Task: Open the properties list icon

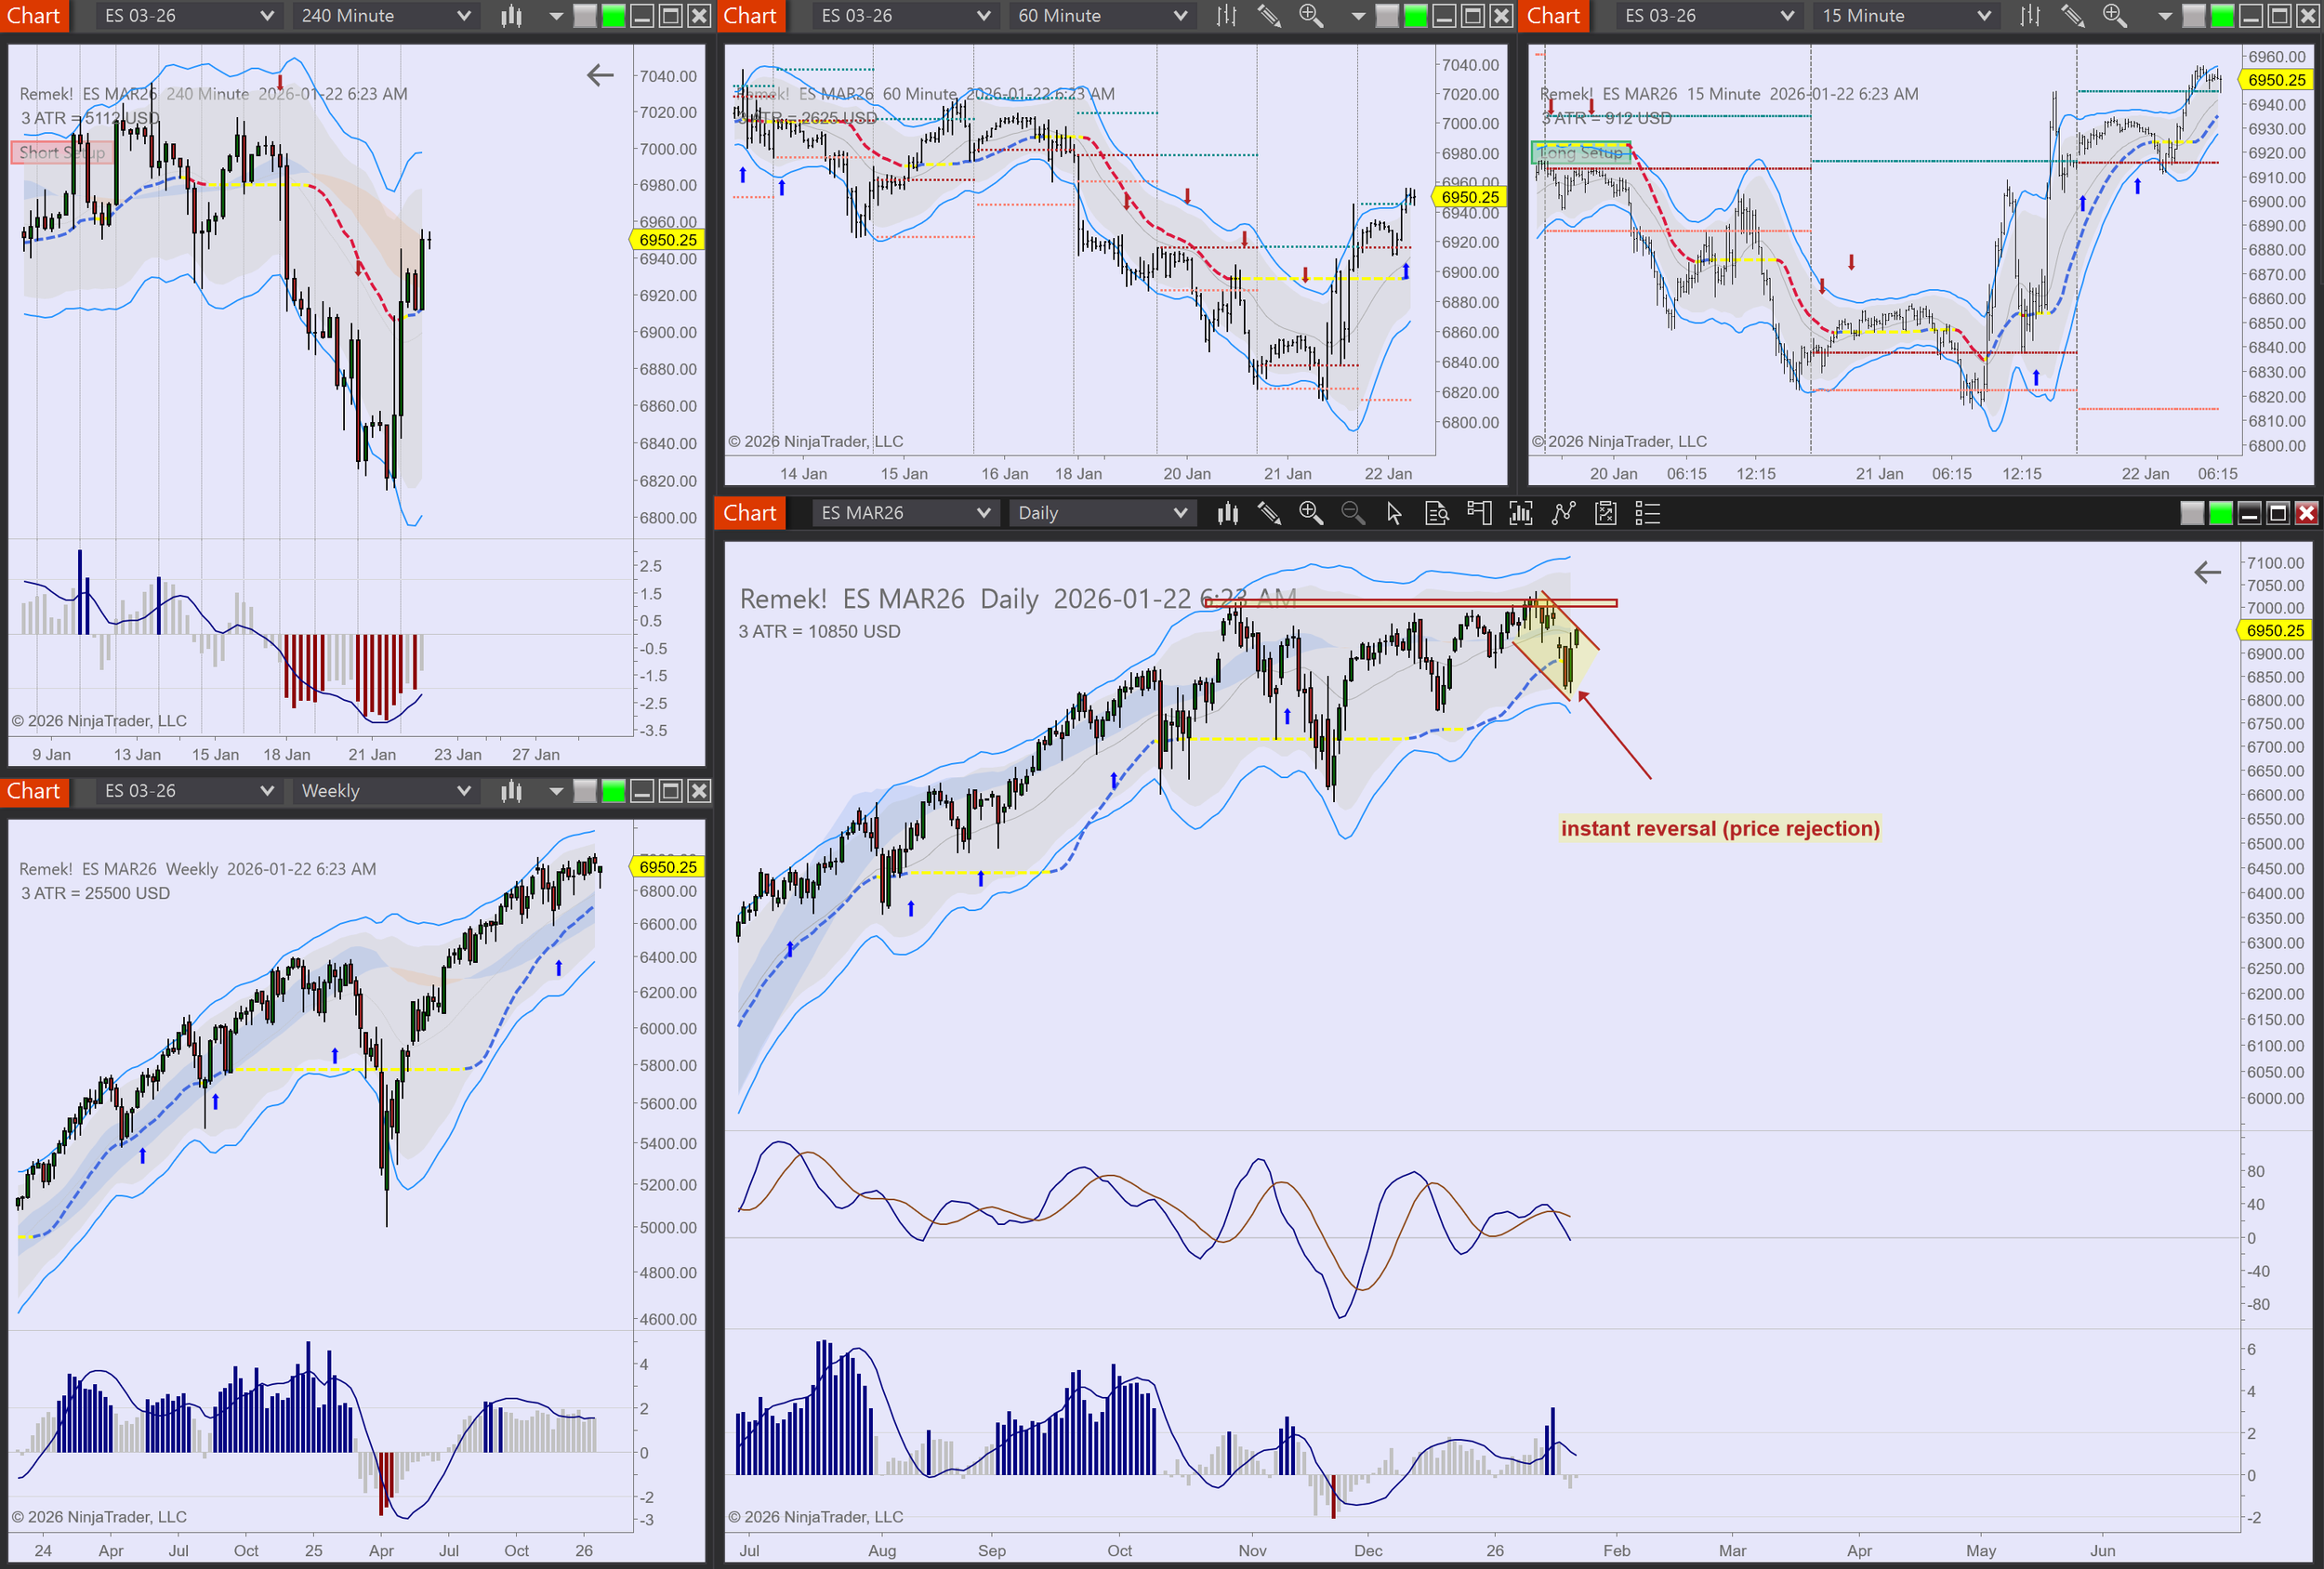Action: (x=1647, y=513)
